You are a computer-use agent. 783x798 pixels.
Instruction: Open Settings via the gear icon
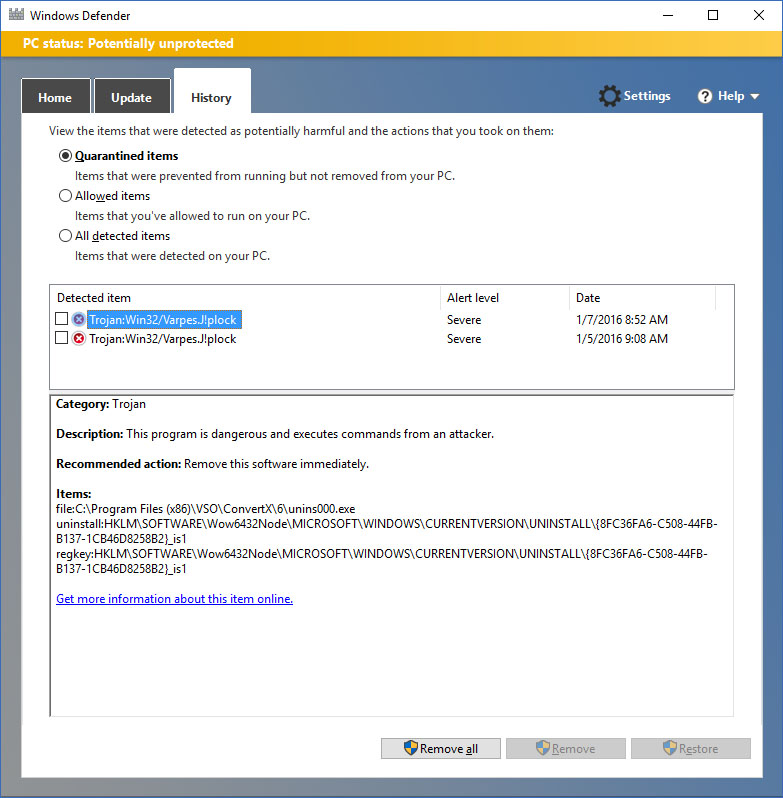click(609, 96)
